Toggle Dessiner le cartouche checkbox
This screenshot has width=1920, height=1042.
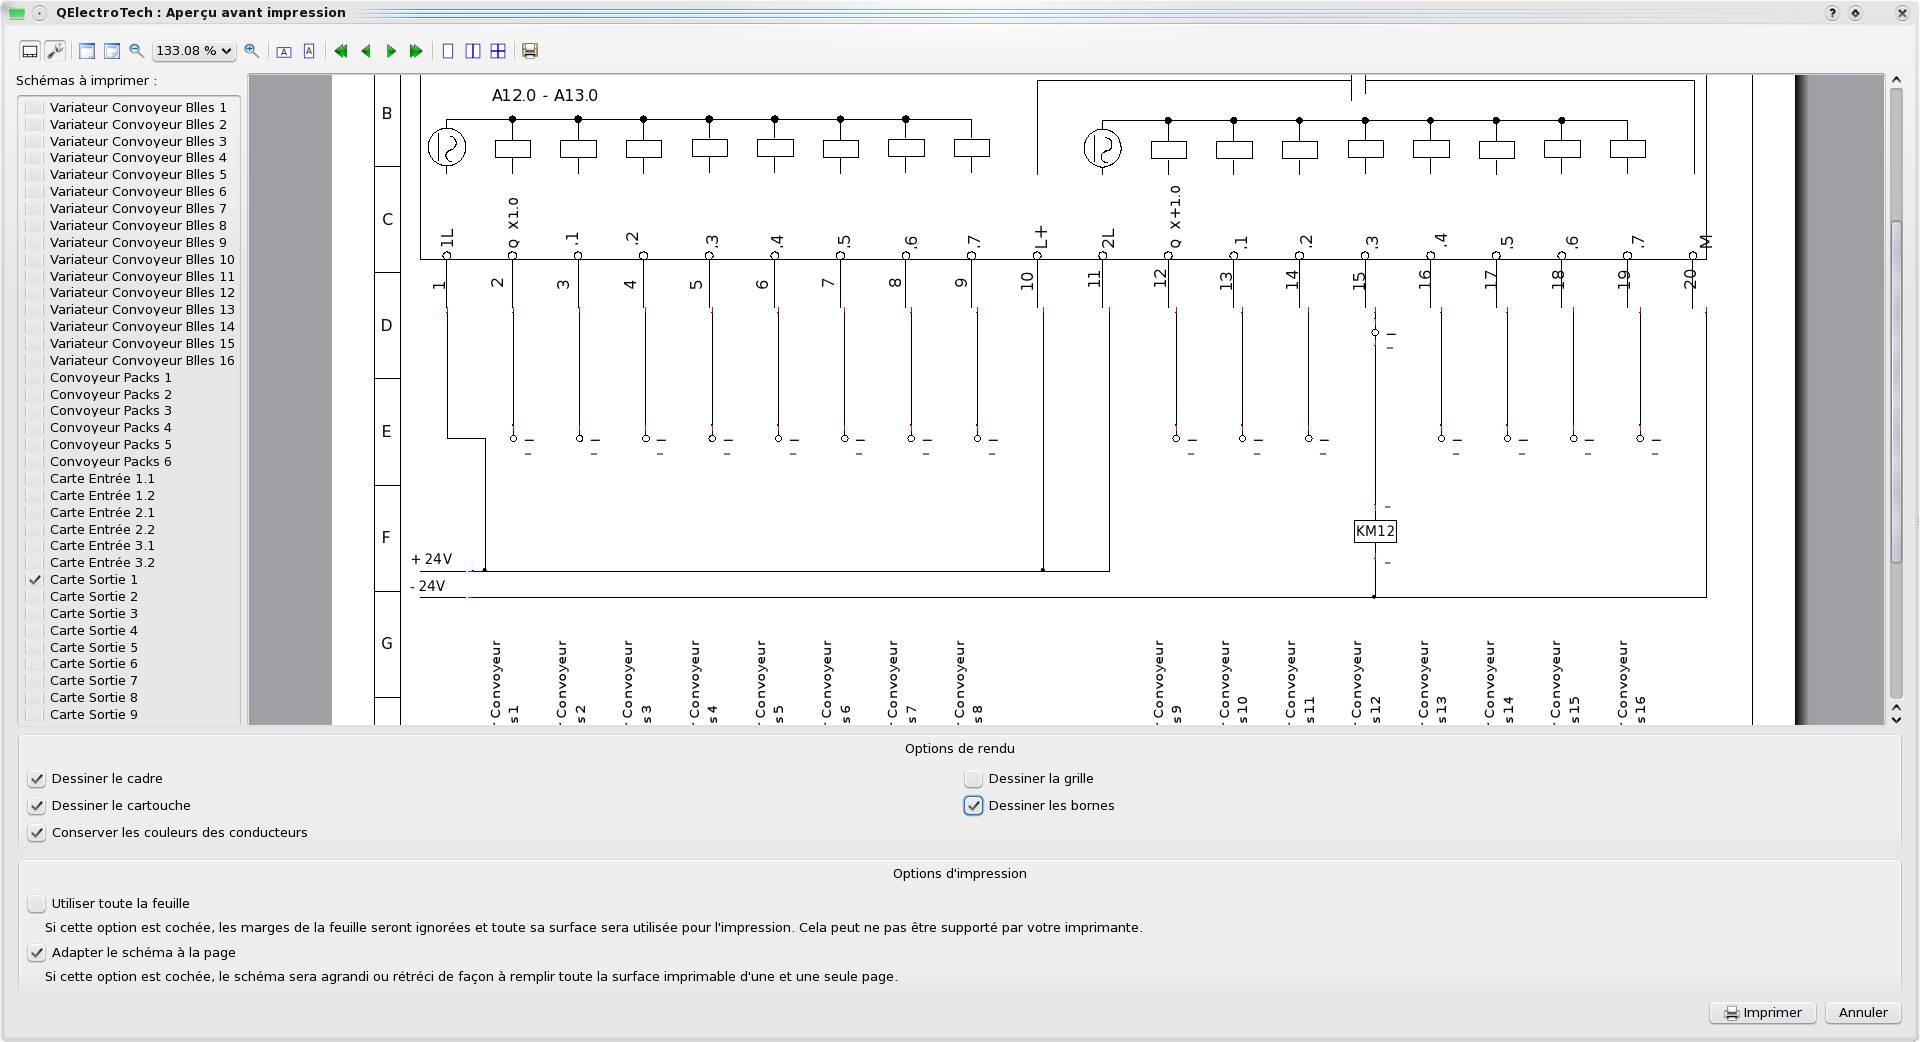click(x=37, y=806)
